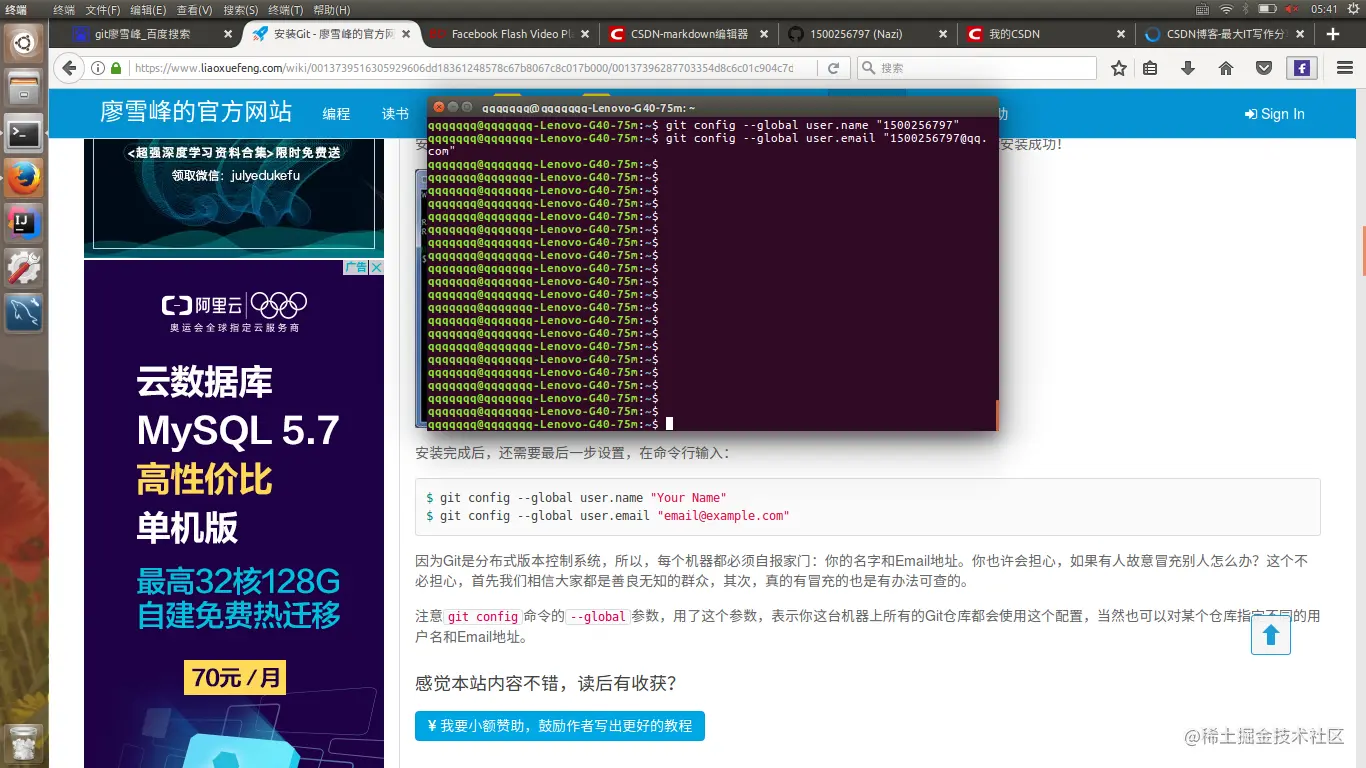Image resolution: width=1366 pixels, height=768 pixels.
Task: Open the 编程 navigation link
Action: point(336,114)
